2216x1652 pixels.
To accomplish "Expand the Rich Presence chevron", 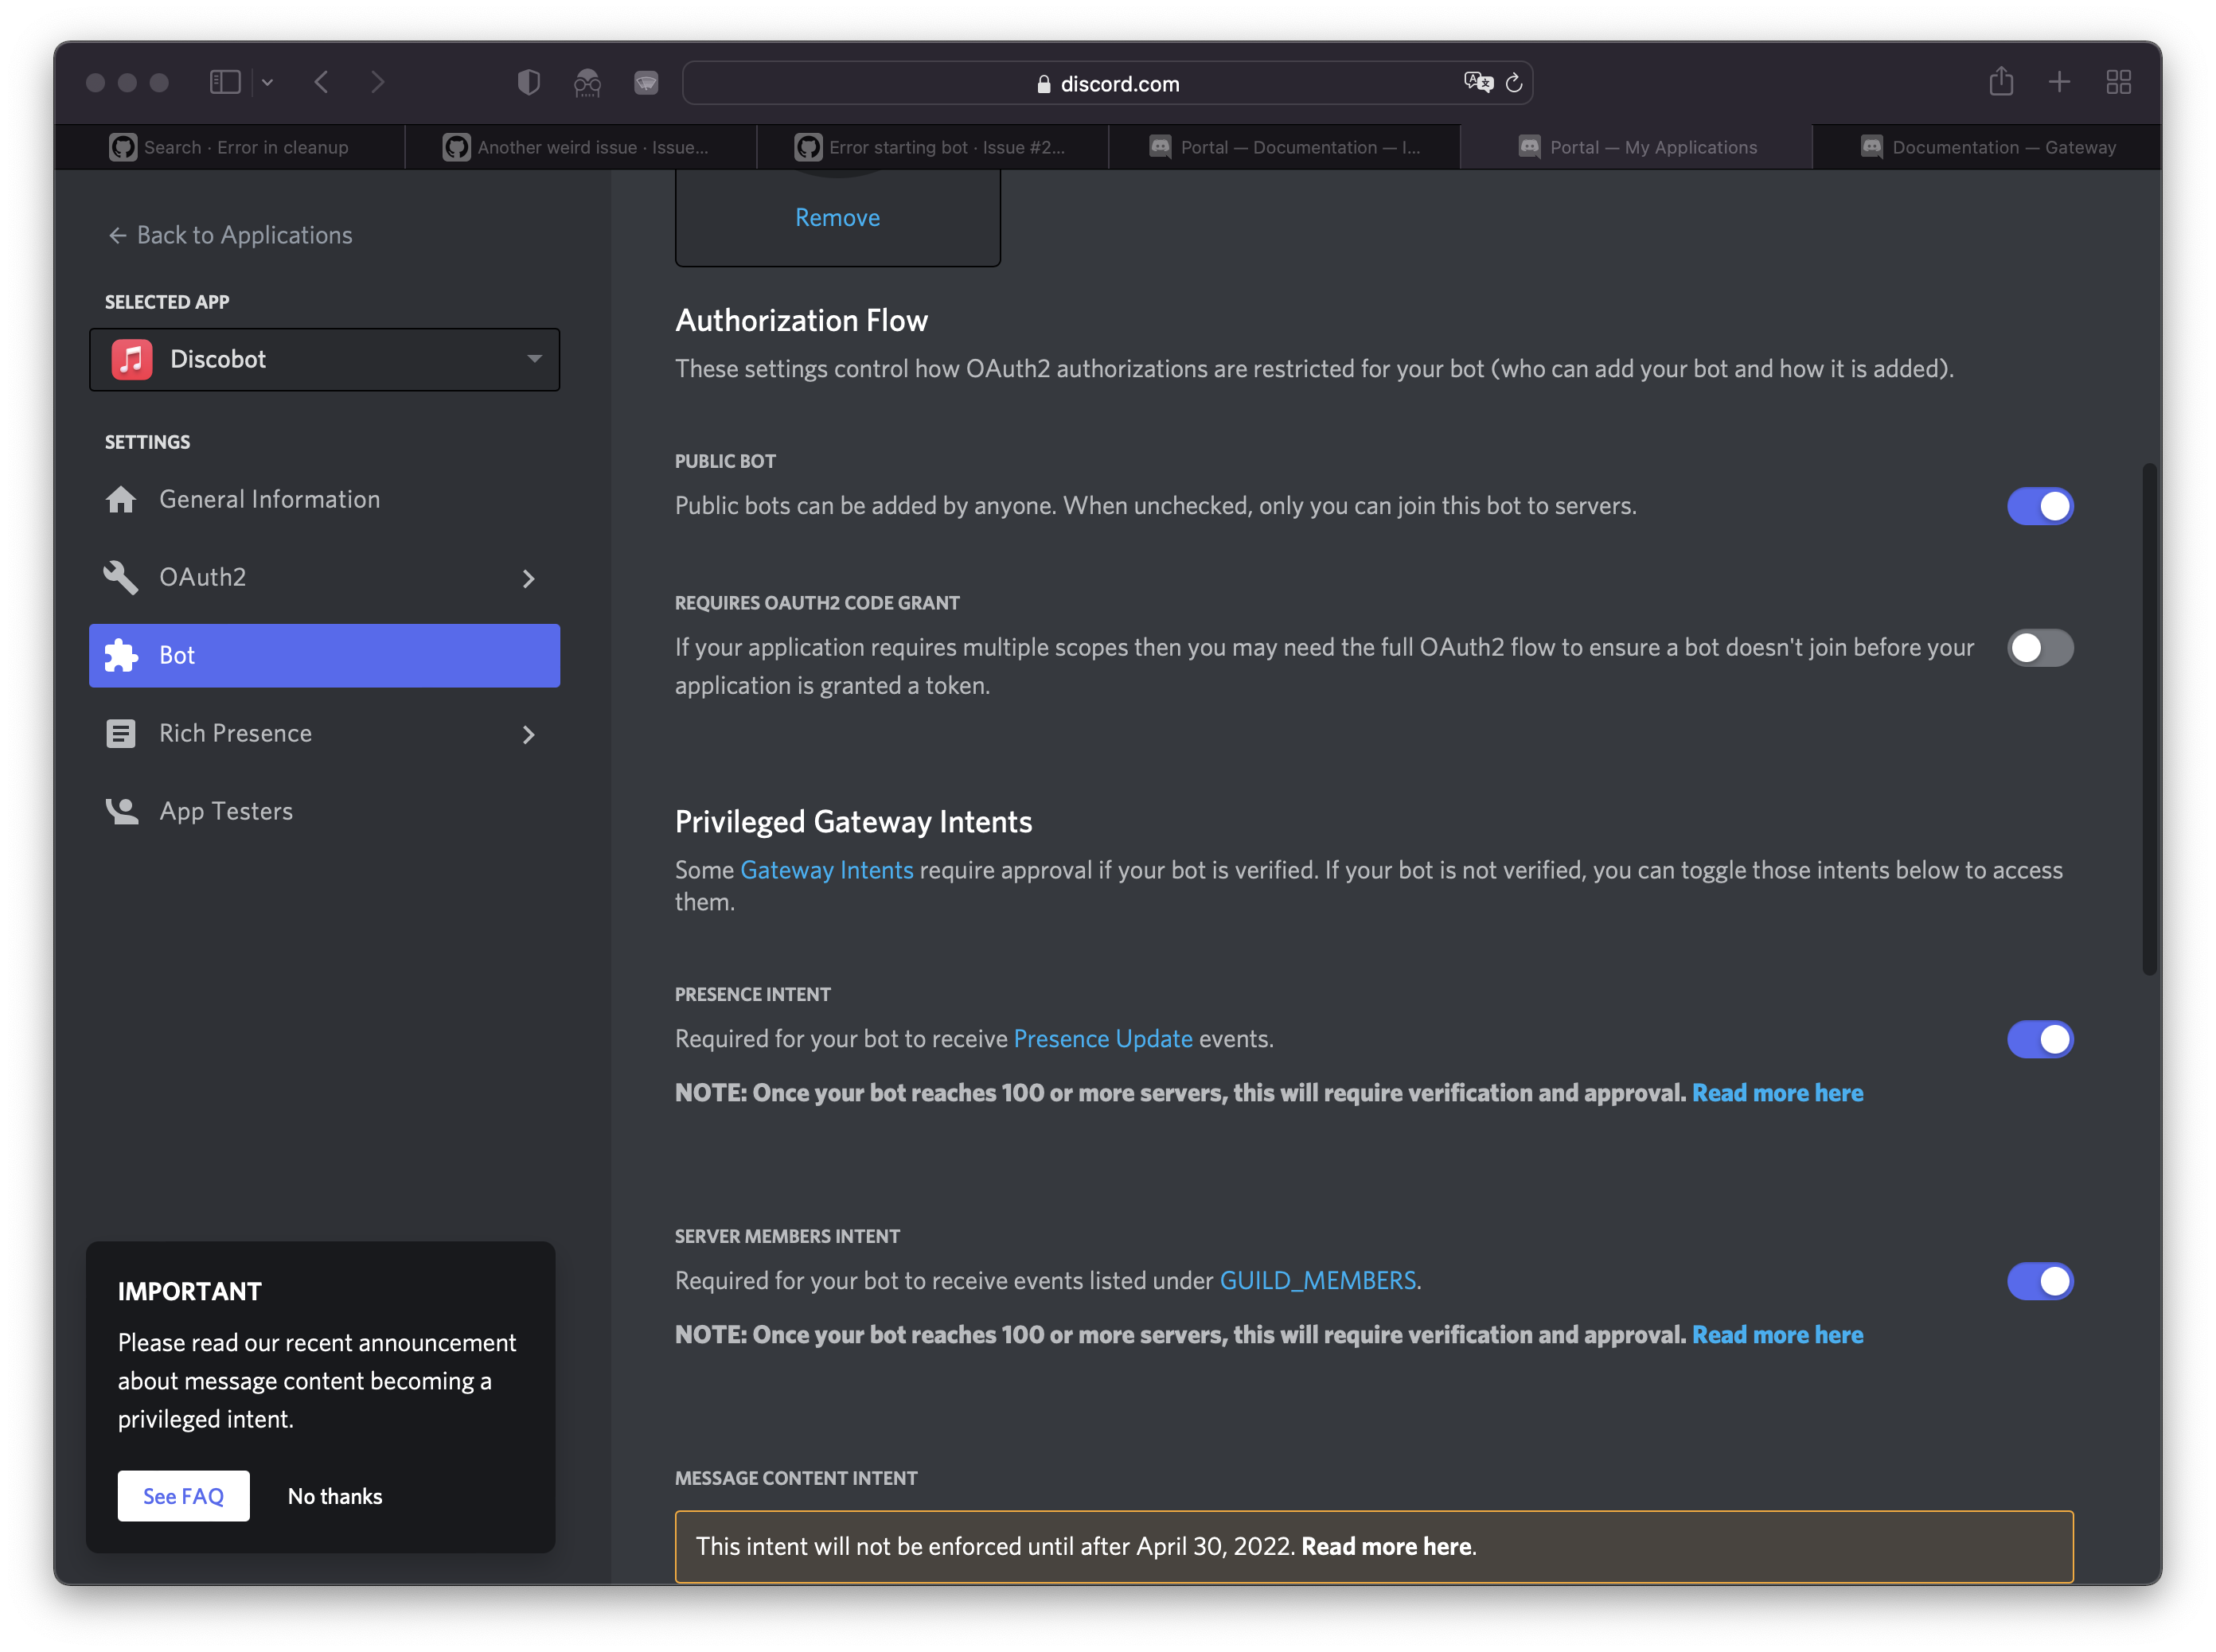I will coord(529,735).
